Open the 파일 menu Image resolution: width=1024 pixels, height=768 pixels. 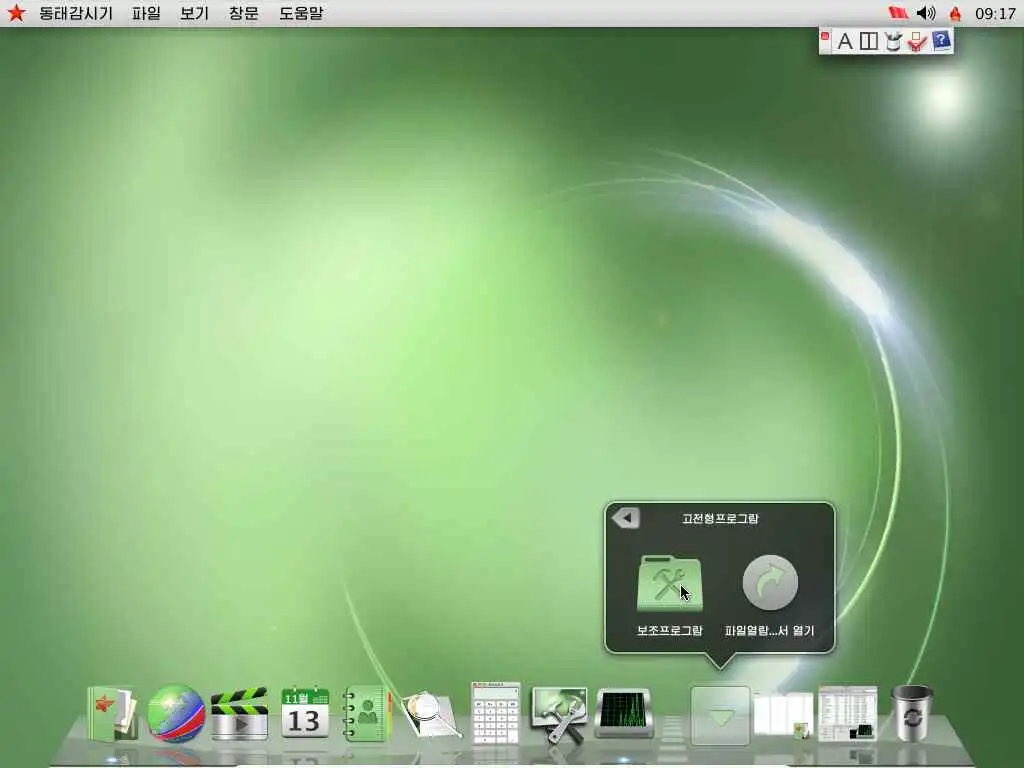click(146, 13)
